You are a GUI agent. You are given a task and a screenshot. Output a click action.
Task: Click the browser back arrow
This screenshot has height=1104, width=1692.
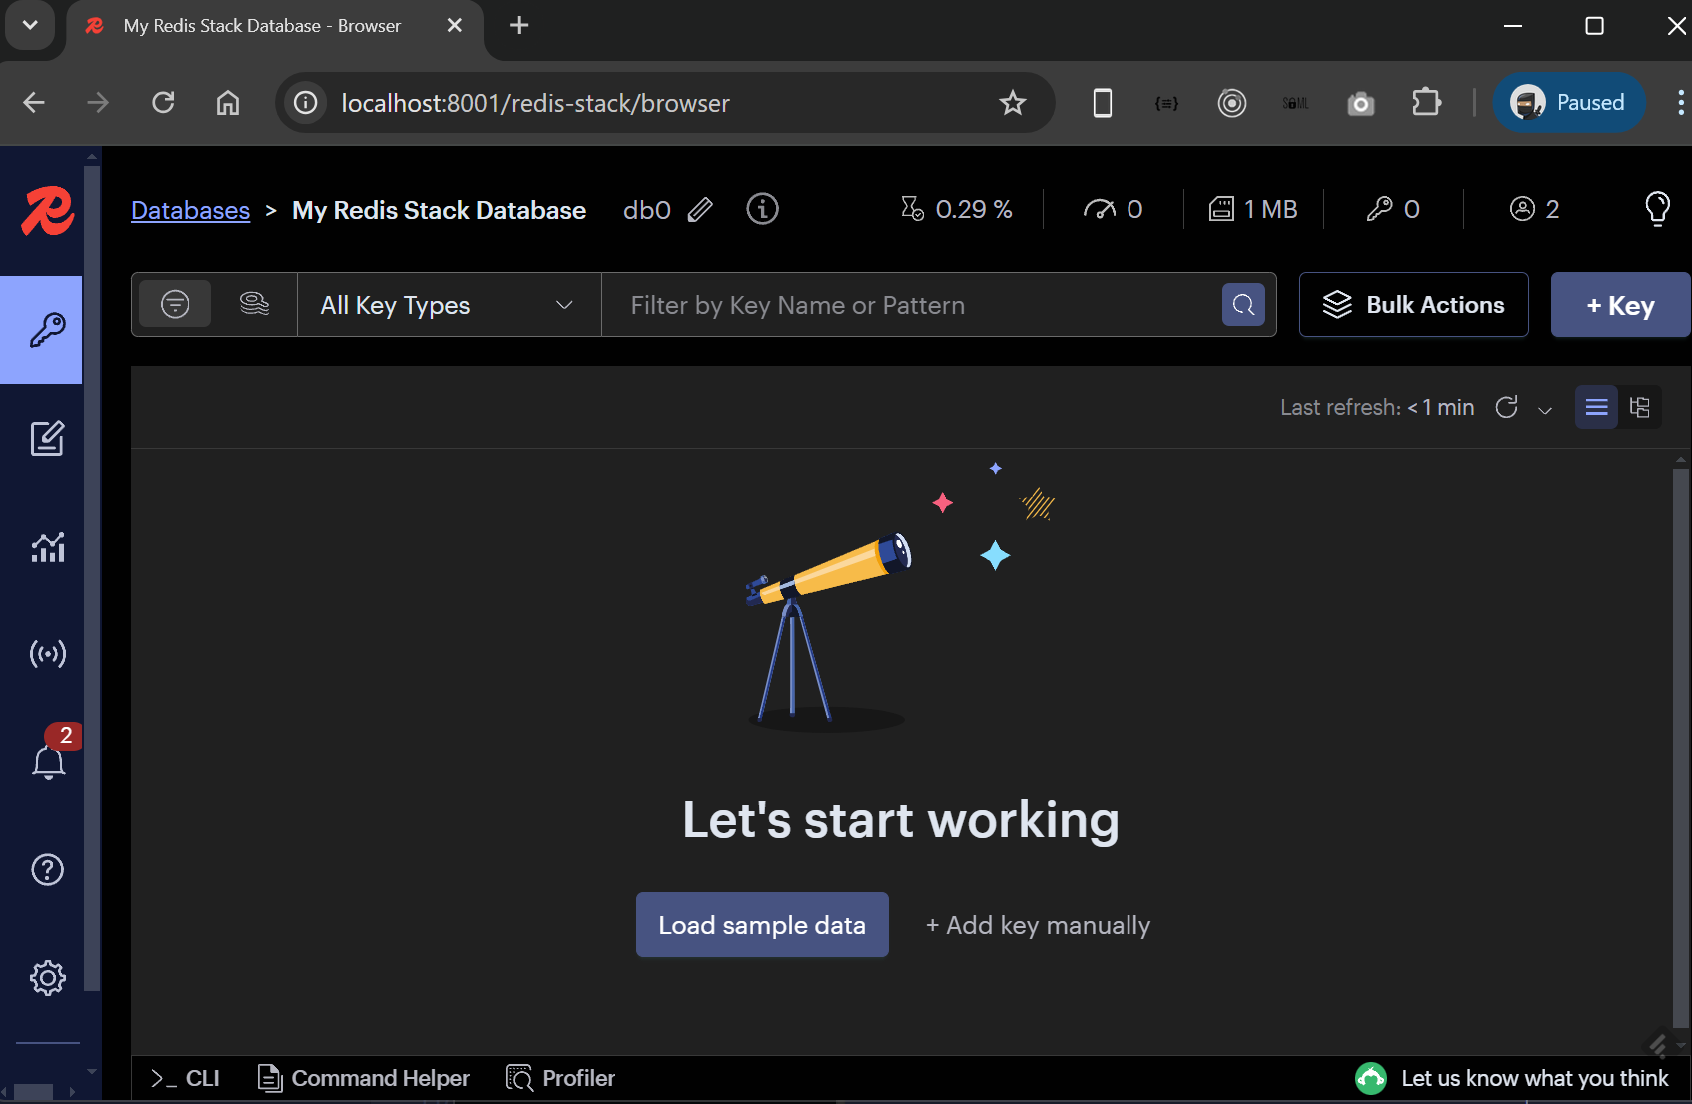(x=34, y=103)
